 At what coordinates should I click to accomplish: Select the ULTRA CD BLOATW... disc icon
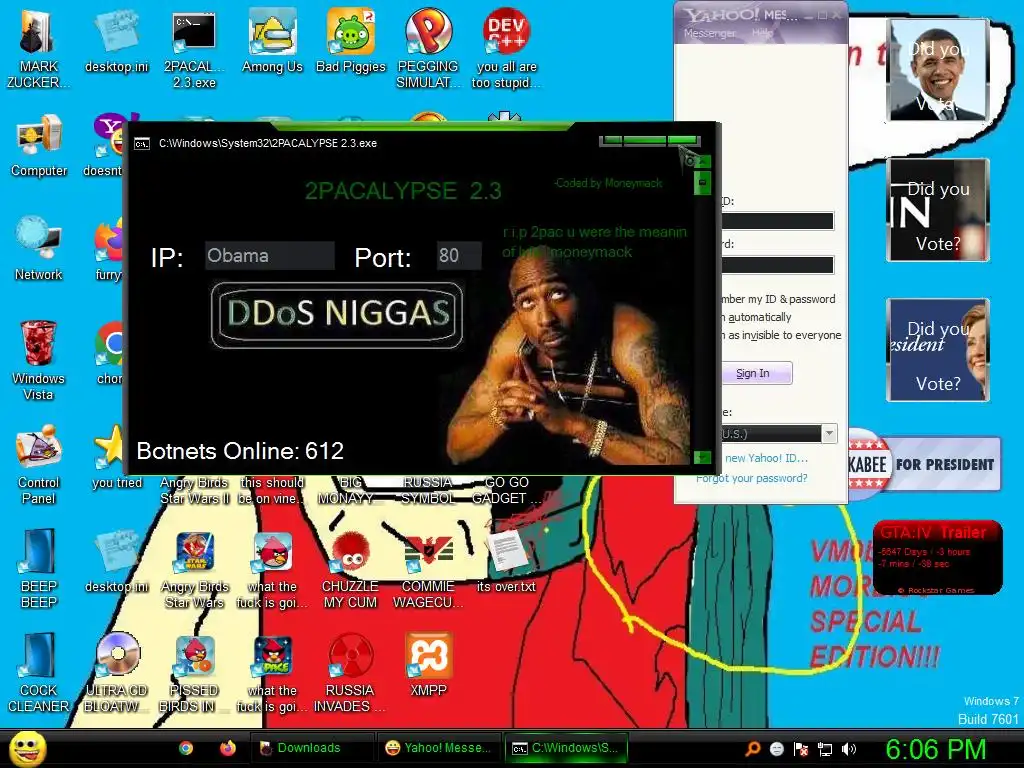(117, 672)
